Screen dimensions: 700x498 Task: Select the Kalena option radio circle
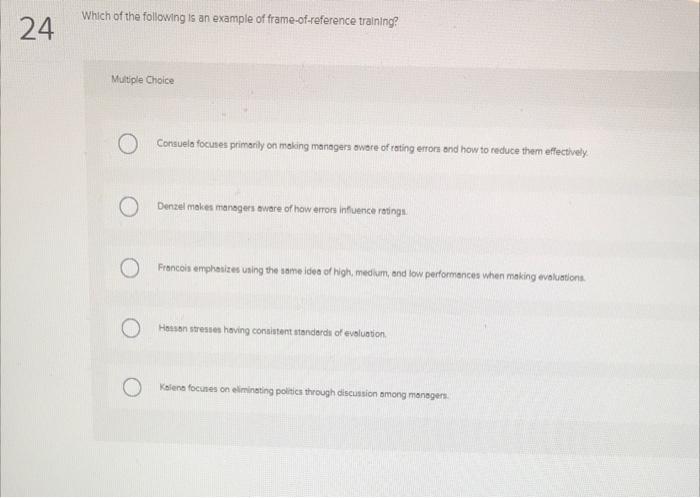point(132,387)
